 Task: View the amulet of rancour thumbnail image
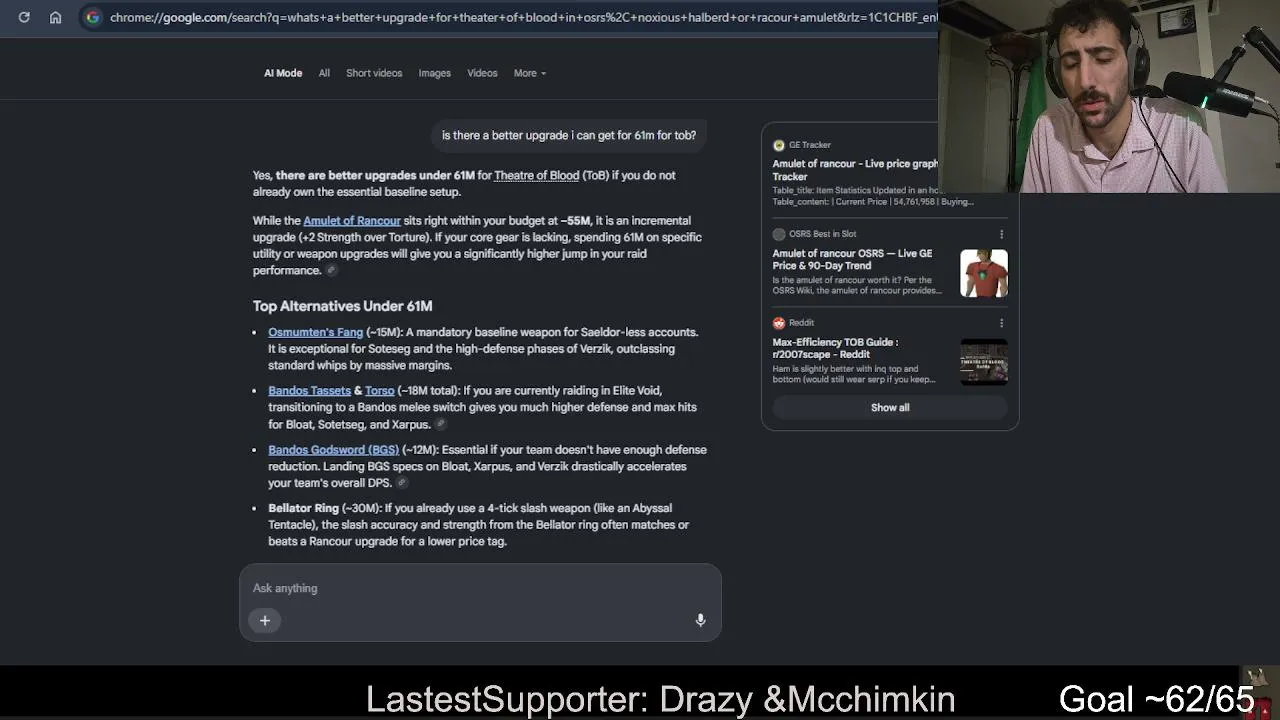pyautogui.click(x=984, y=273)
